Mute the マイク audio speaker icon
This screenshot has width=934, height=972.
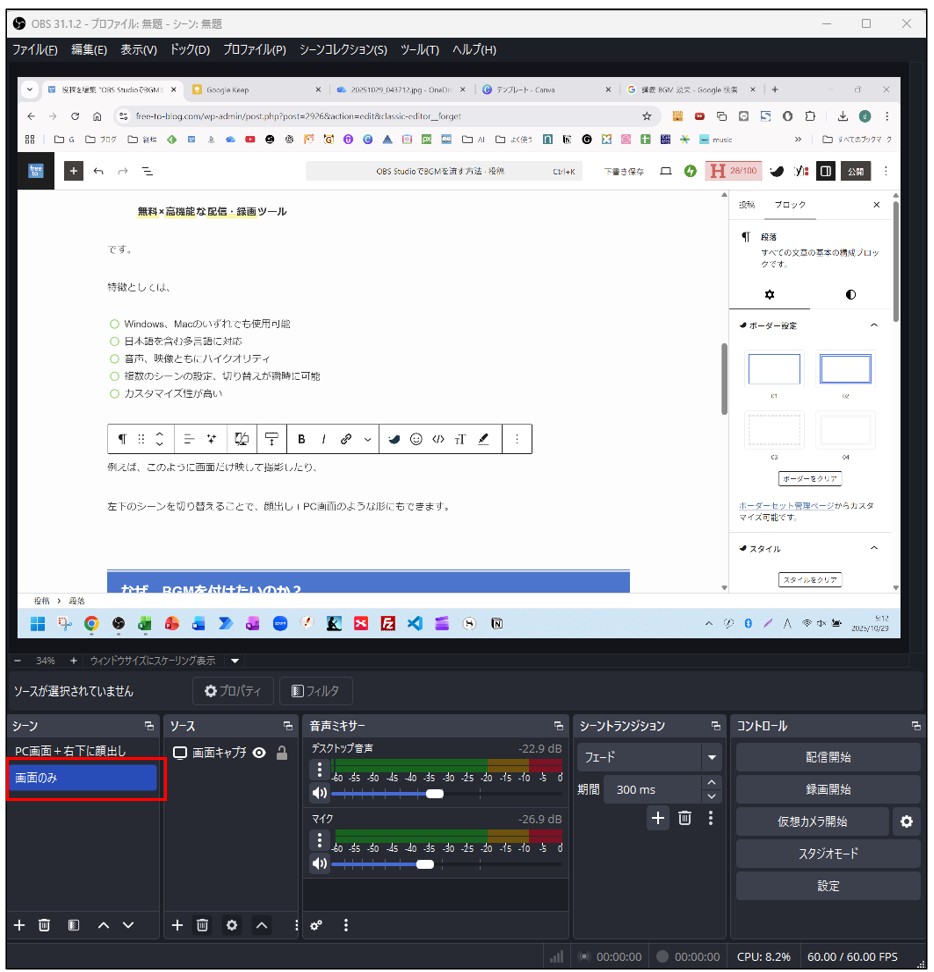point(319,863)
